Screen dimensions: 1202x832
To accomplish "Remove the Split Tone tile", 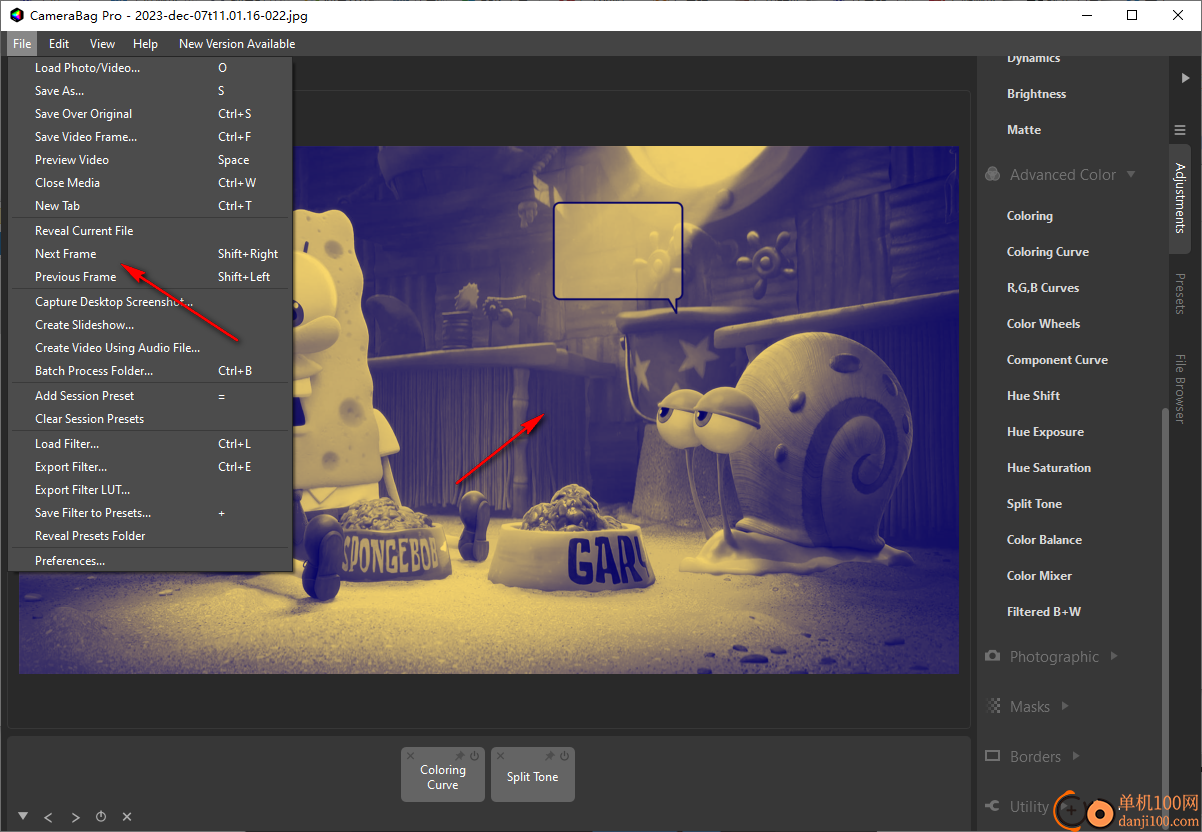I will click(x=500, y=756).
